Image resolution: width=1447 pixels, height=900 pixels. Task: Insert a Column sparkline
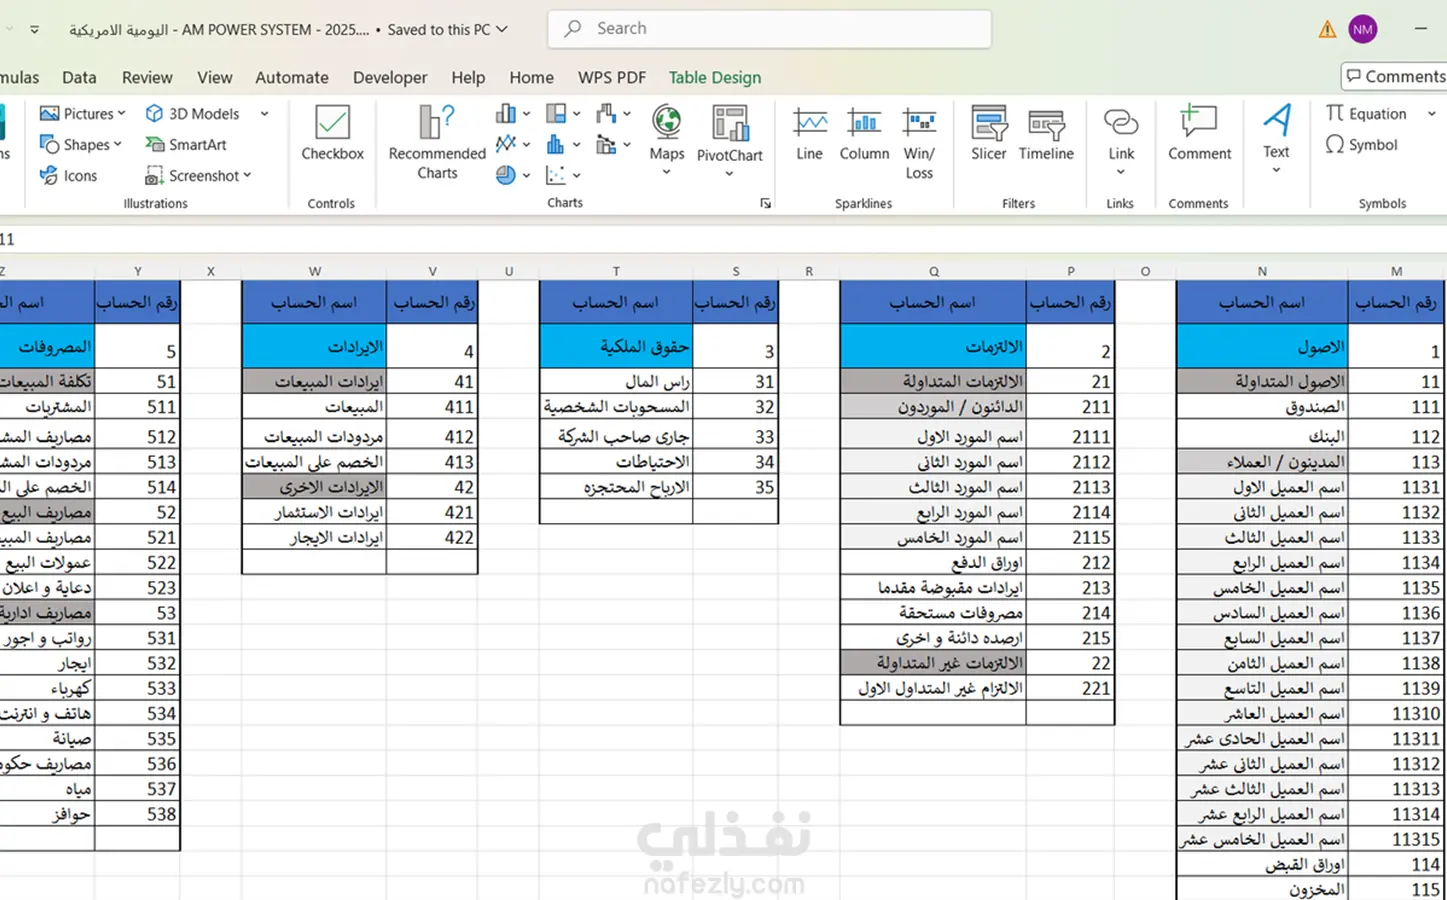(864, 134)
